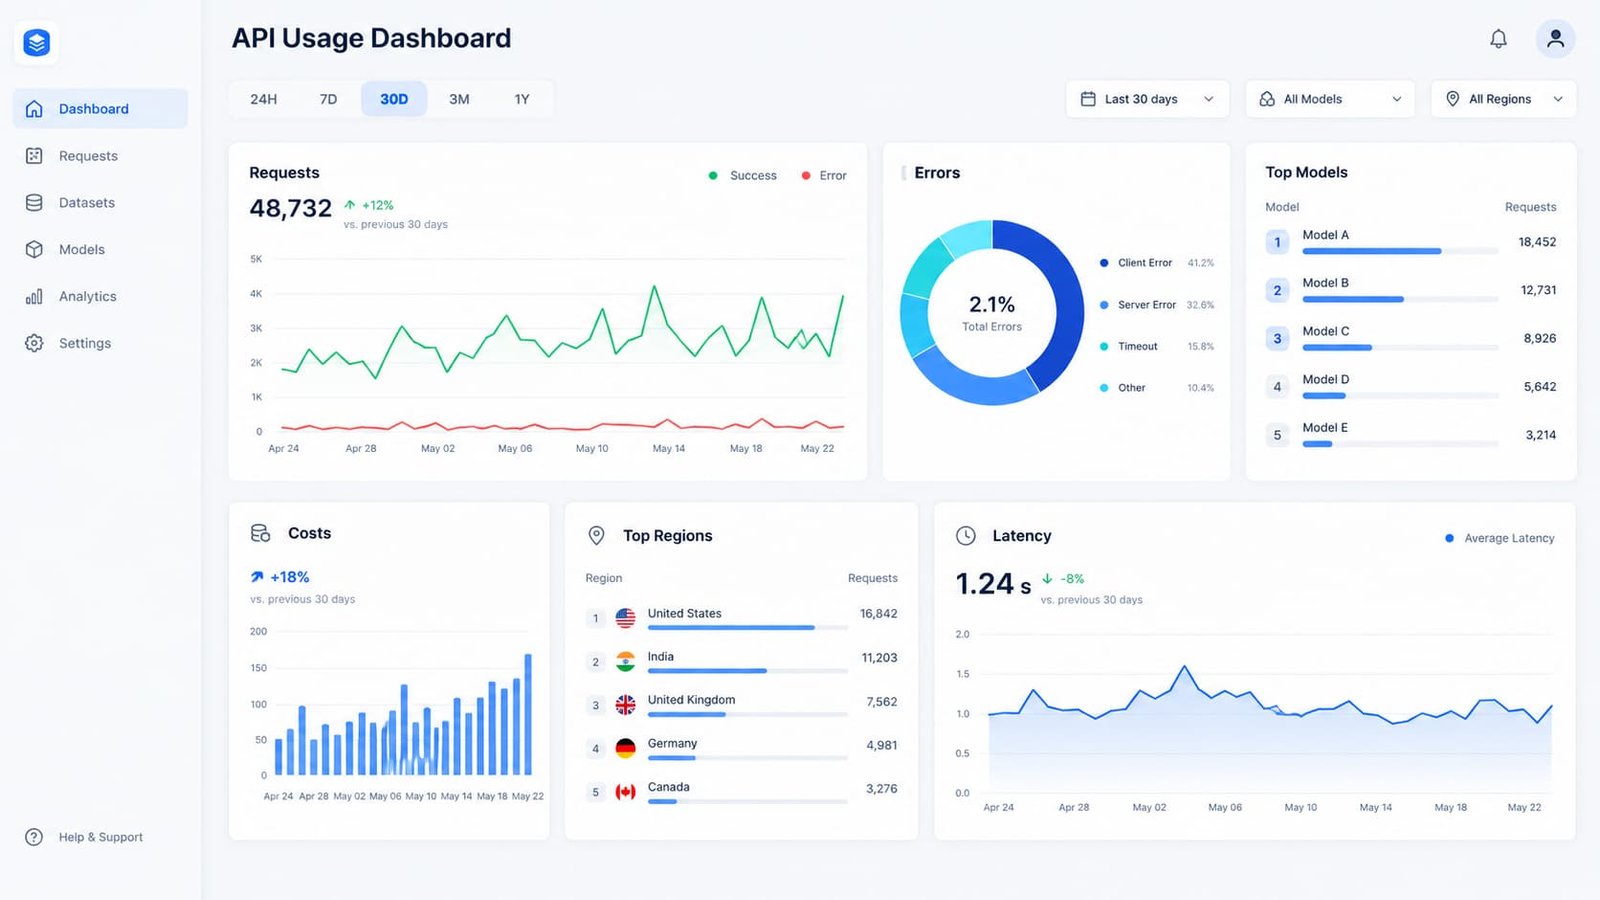Toggle the Average Latency legend item
The height and width of the screenshot is (900, 1600).
click(1499, 538)
